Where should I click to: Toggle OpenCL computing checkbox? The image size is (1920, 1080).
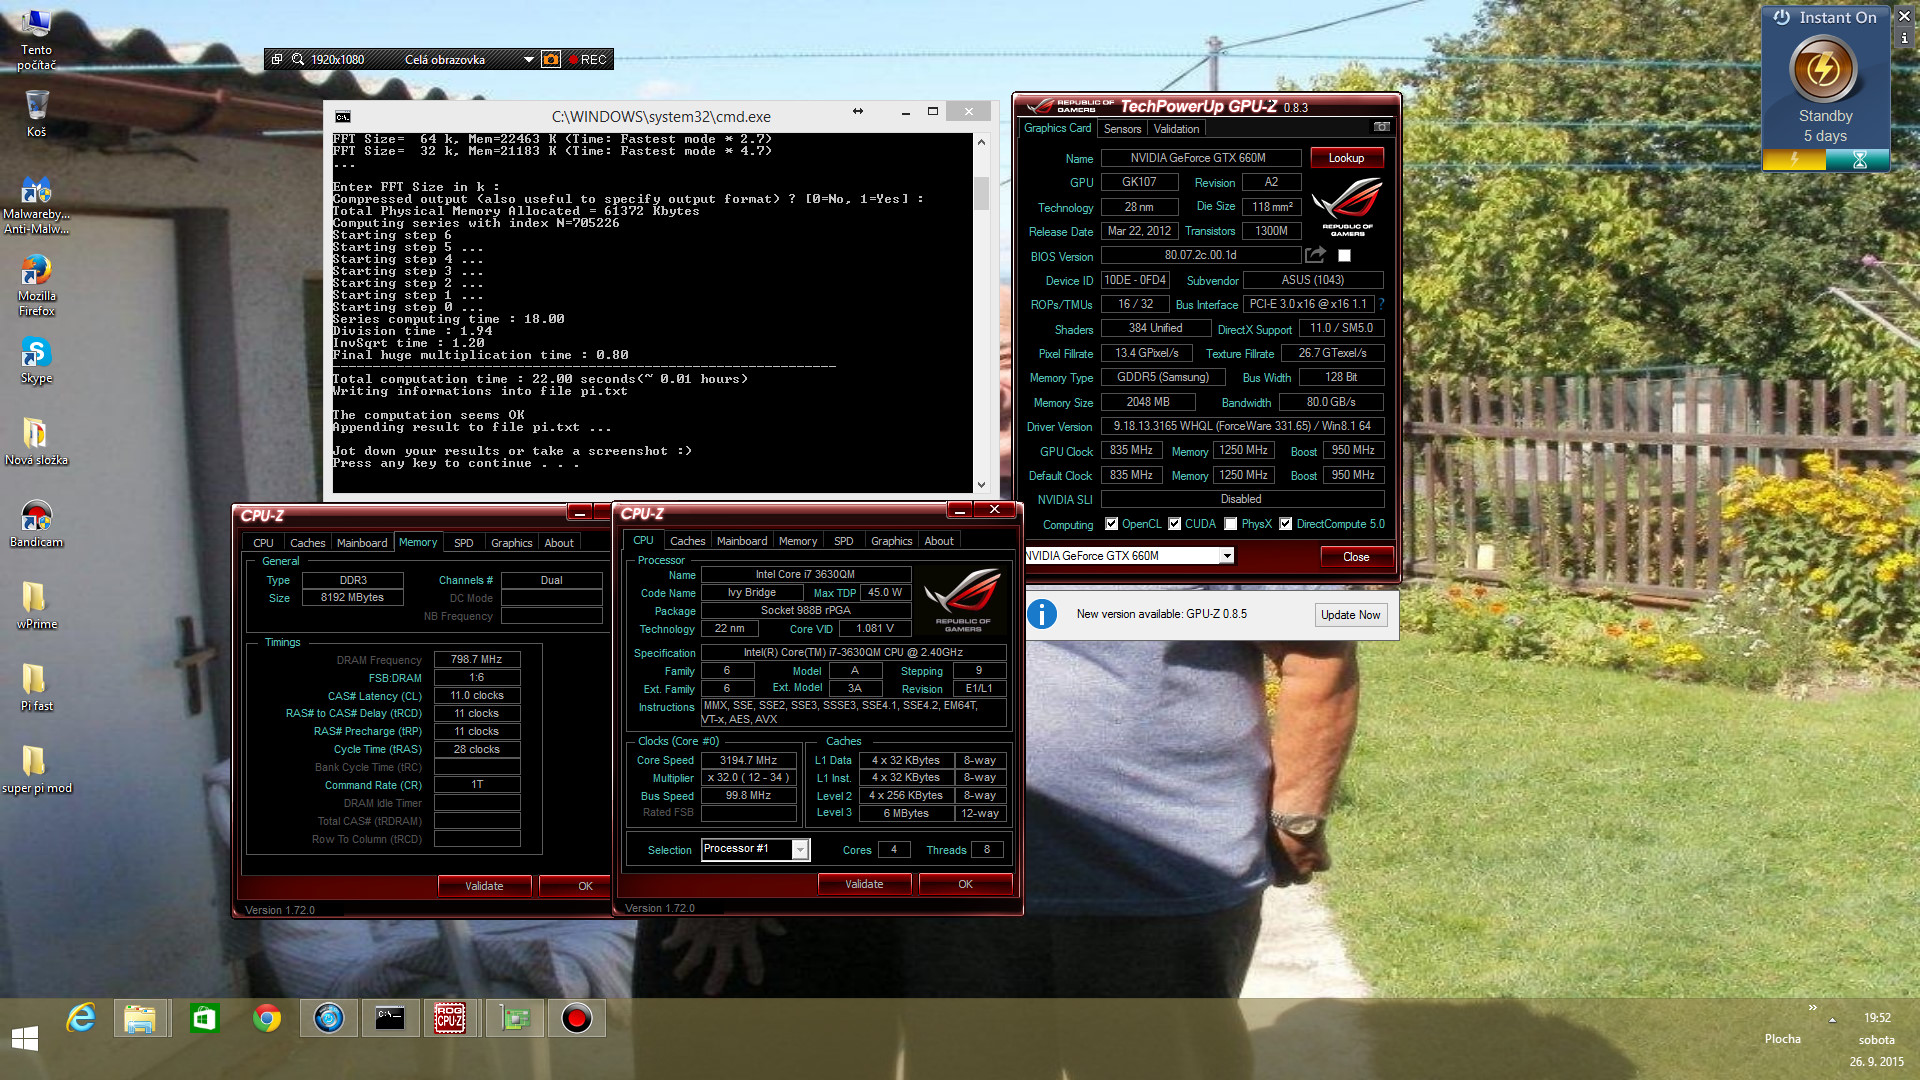point(1111,524)
